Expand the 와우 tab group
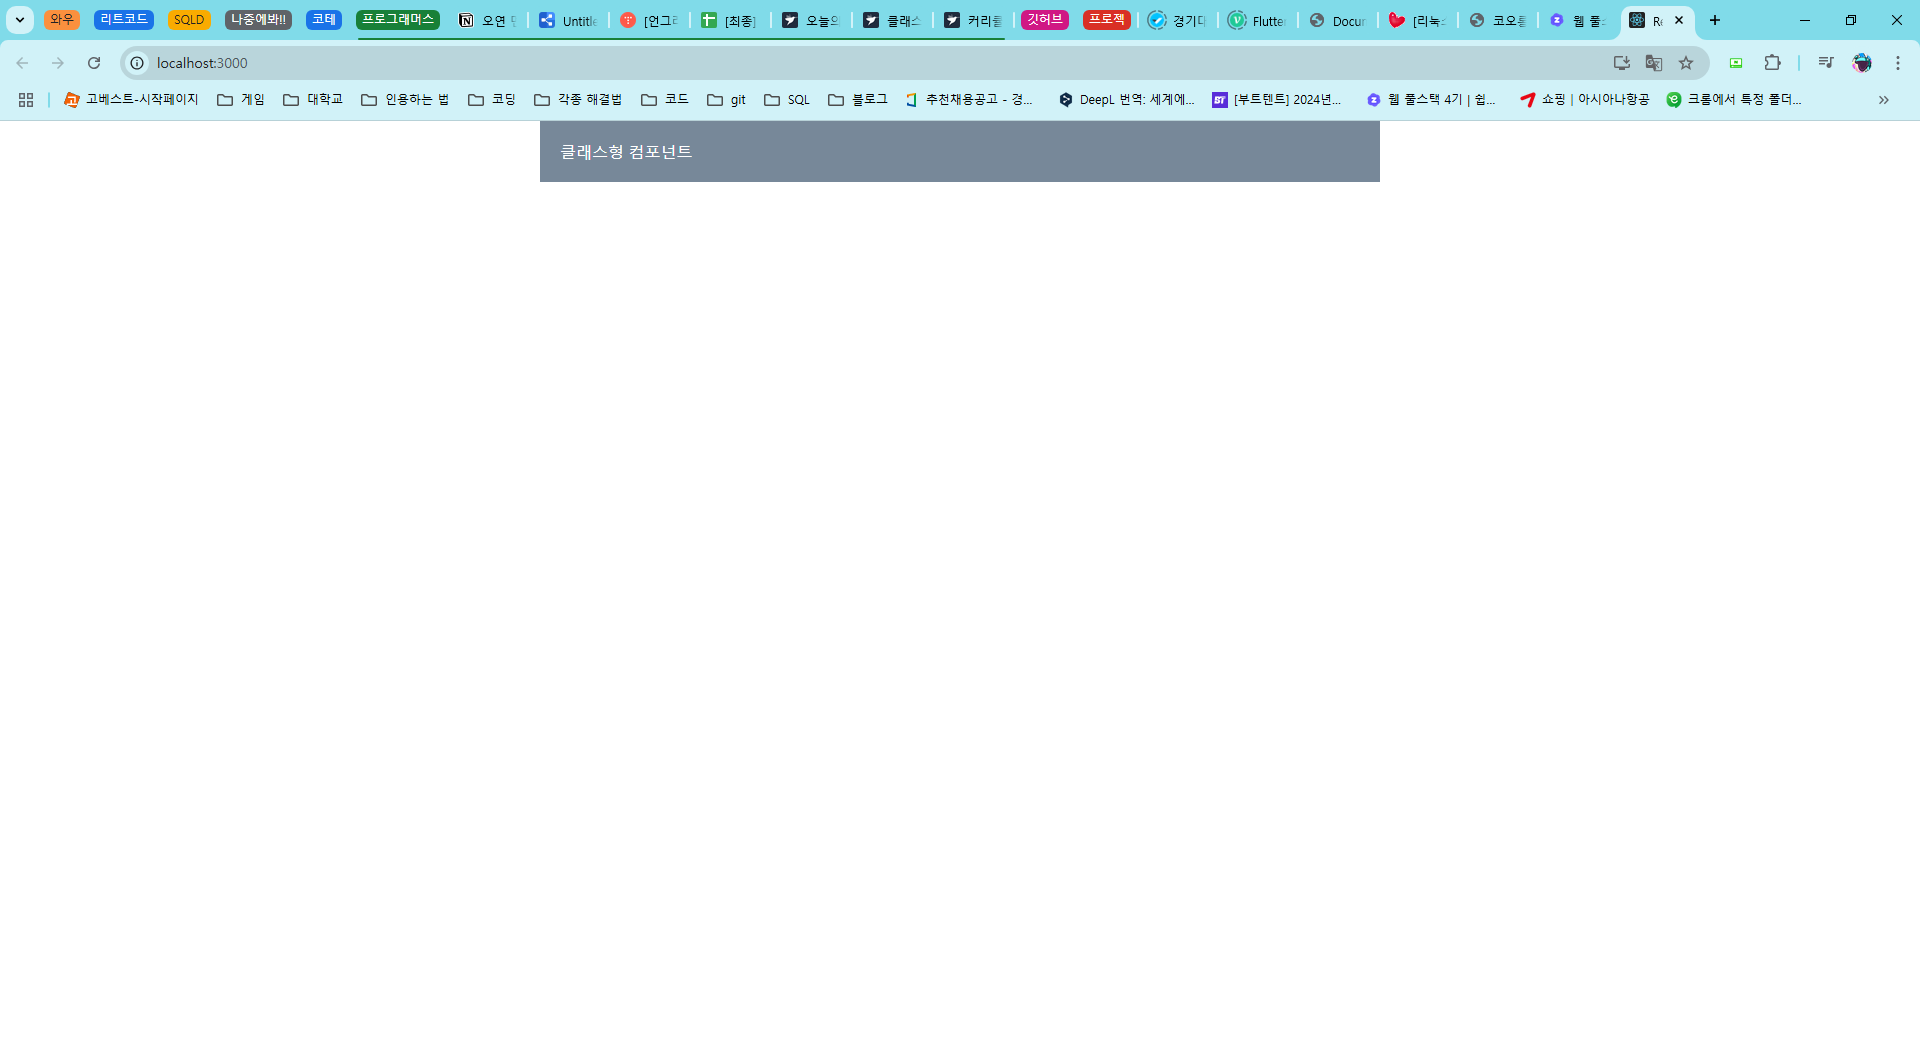 (61, 20)
